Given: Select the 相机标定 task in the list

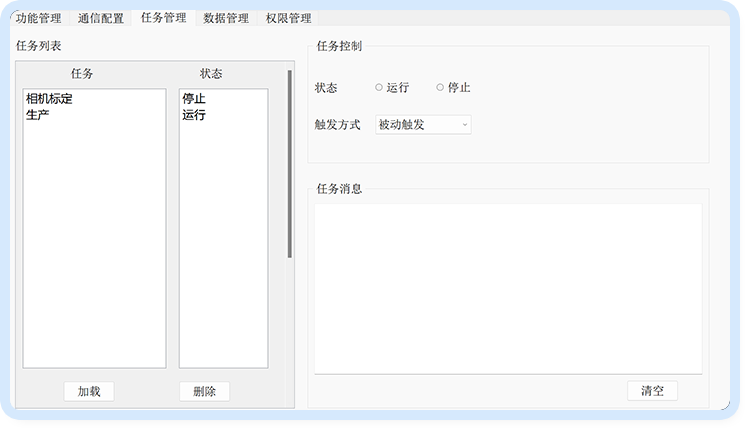Looking at the screenshot, I should point(49,100).
